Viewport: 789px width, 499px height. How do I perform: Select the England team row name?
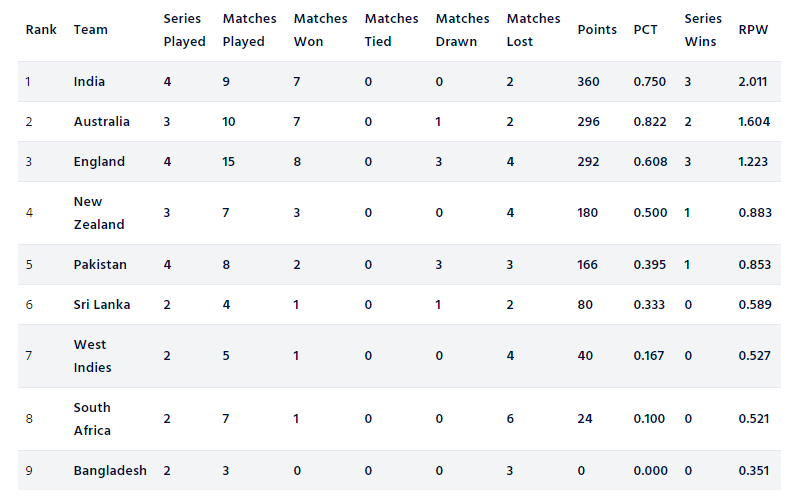99,161
